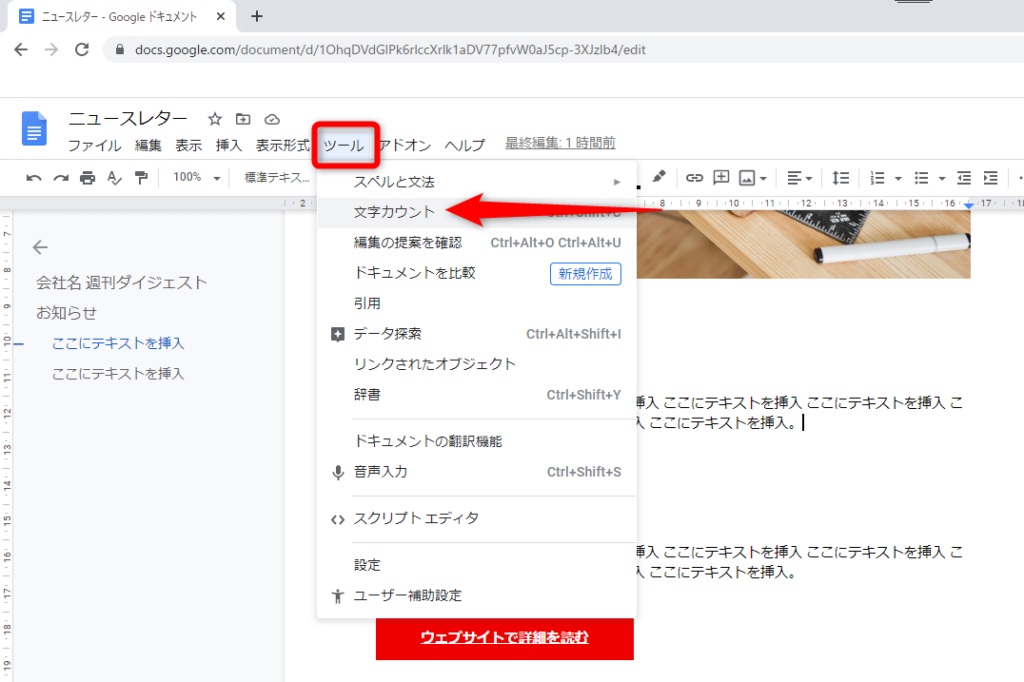Star the ニュースレター document

(x=215, y=119)
